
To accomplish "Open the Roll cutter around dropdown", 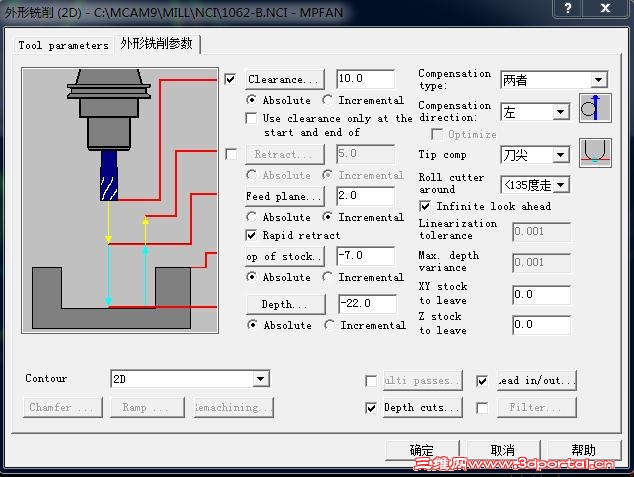I will coord(560,185).
